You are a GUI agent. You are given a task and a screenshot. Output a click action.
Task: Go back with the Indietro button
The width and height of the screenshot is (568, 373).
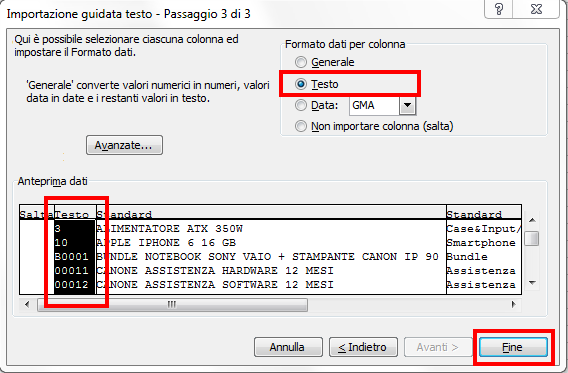pyautogui.click(x=363, y=347)
